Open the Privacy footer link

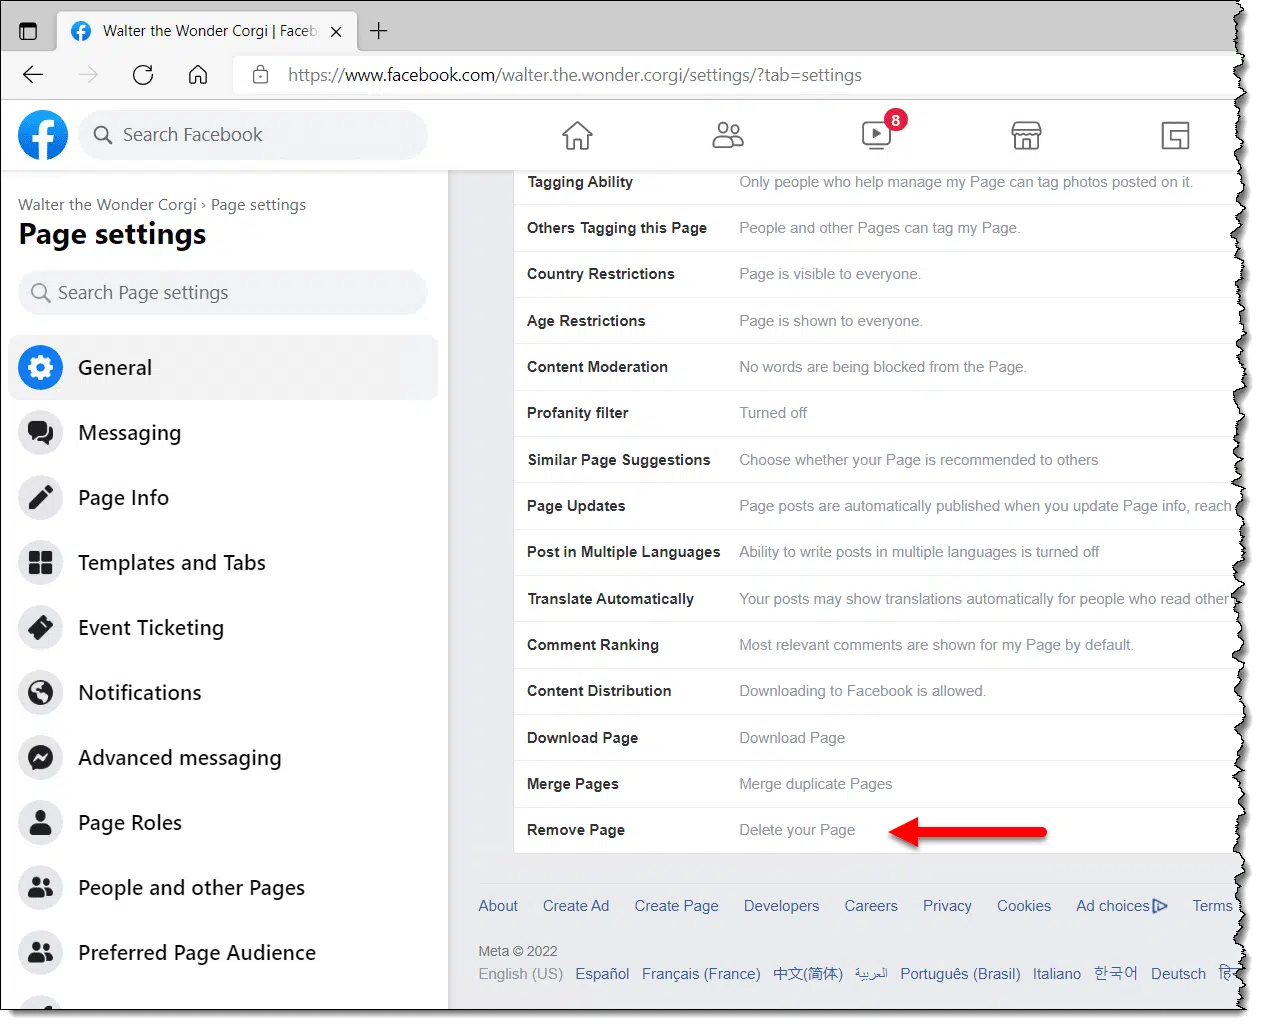pyautogui.click(x=947, y=906)
